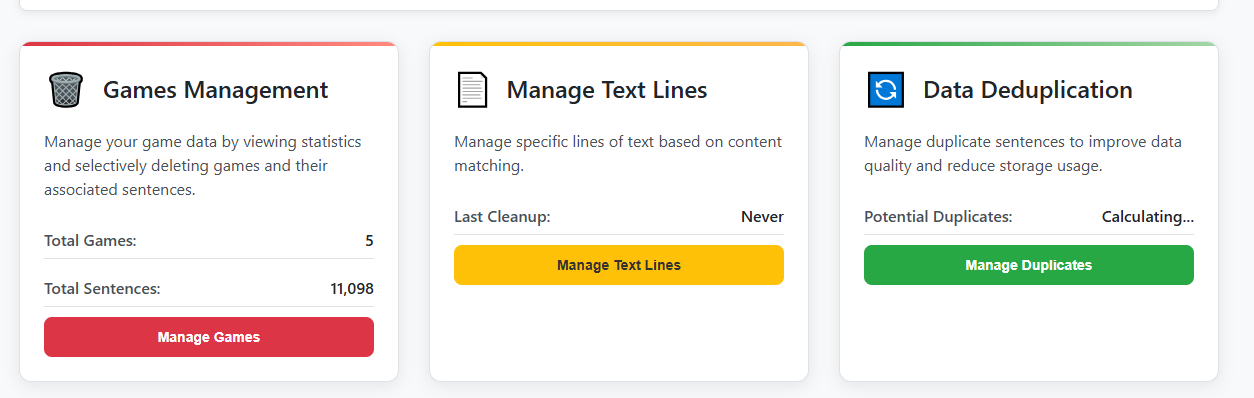The width and height of the screenshot is (1254, 398).
Task: Select the Games Management heading
Action: pos(216,90)
